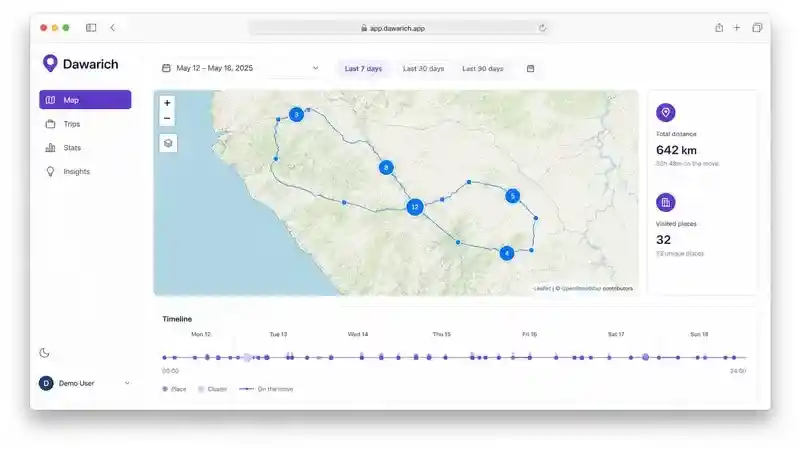Image resolution: width=800 pixels, height=450 pixels.
Task: Click the Thu 15 timeline day label
Action: pyautogui.click(x=442, y=334)
